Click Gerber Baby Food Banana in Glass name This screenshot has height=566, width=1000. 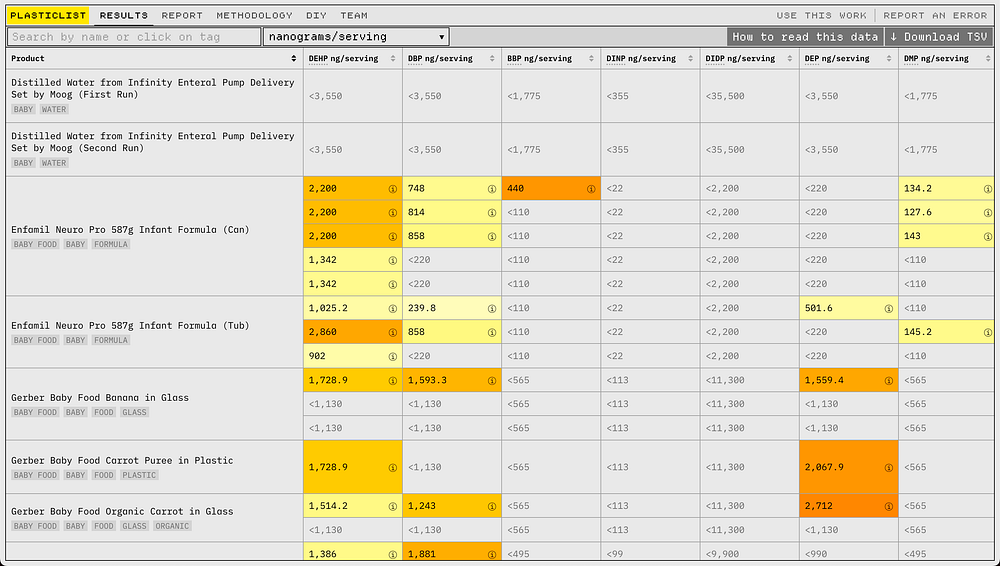tap(100, 398)
